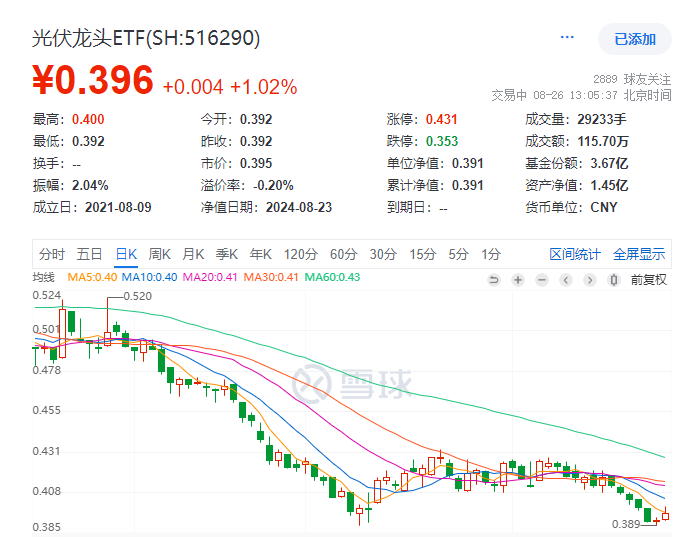Image resolution: width=688 pixels, height=537 pixels.
Task: Click the 最高 value 0.400
Action: click(x=88, y=119)
